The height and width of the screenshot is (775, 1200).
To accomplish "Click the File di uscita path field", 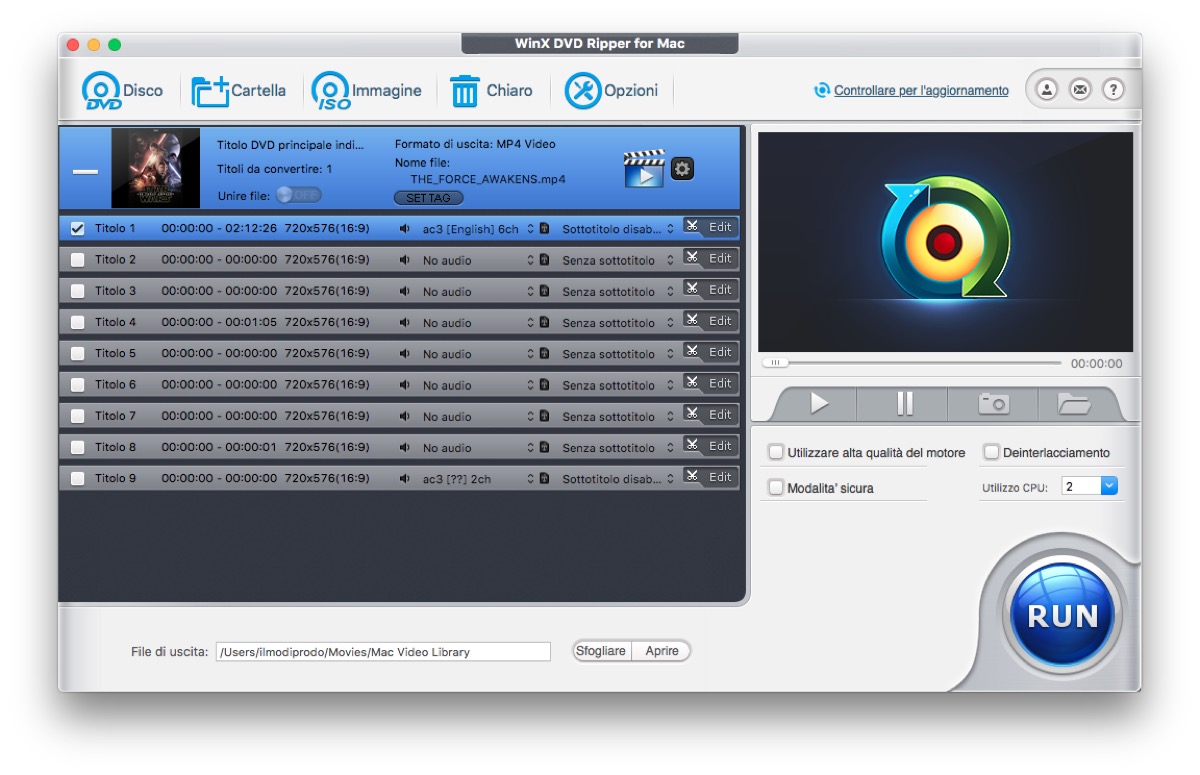I will (x=383, y=652).
